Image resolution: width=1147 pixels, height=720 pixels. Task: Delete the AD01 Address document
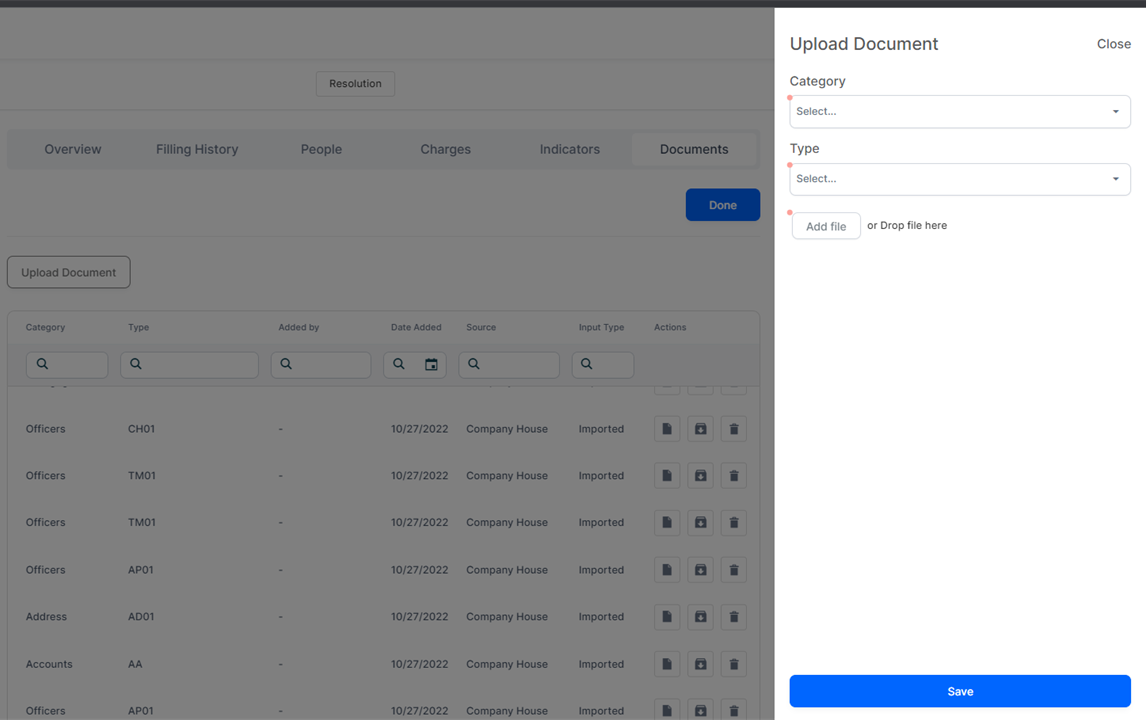coord(734,617)
